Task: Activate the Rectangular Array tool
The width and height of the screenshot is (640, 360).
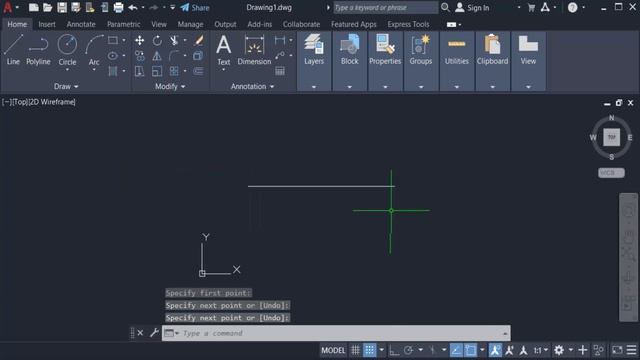Action: [x=174, y=71]
